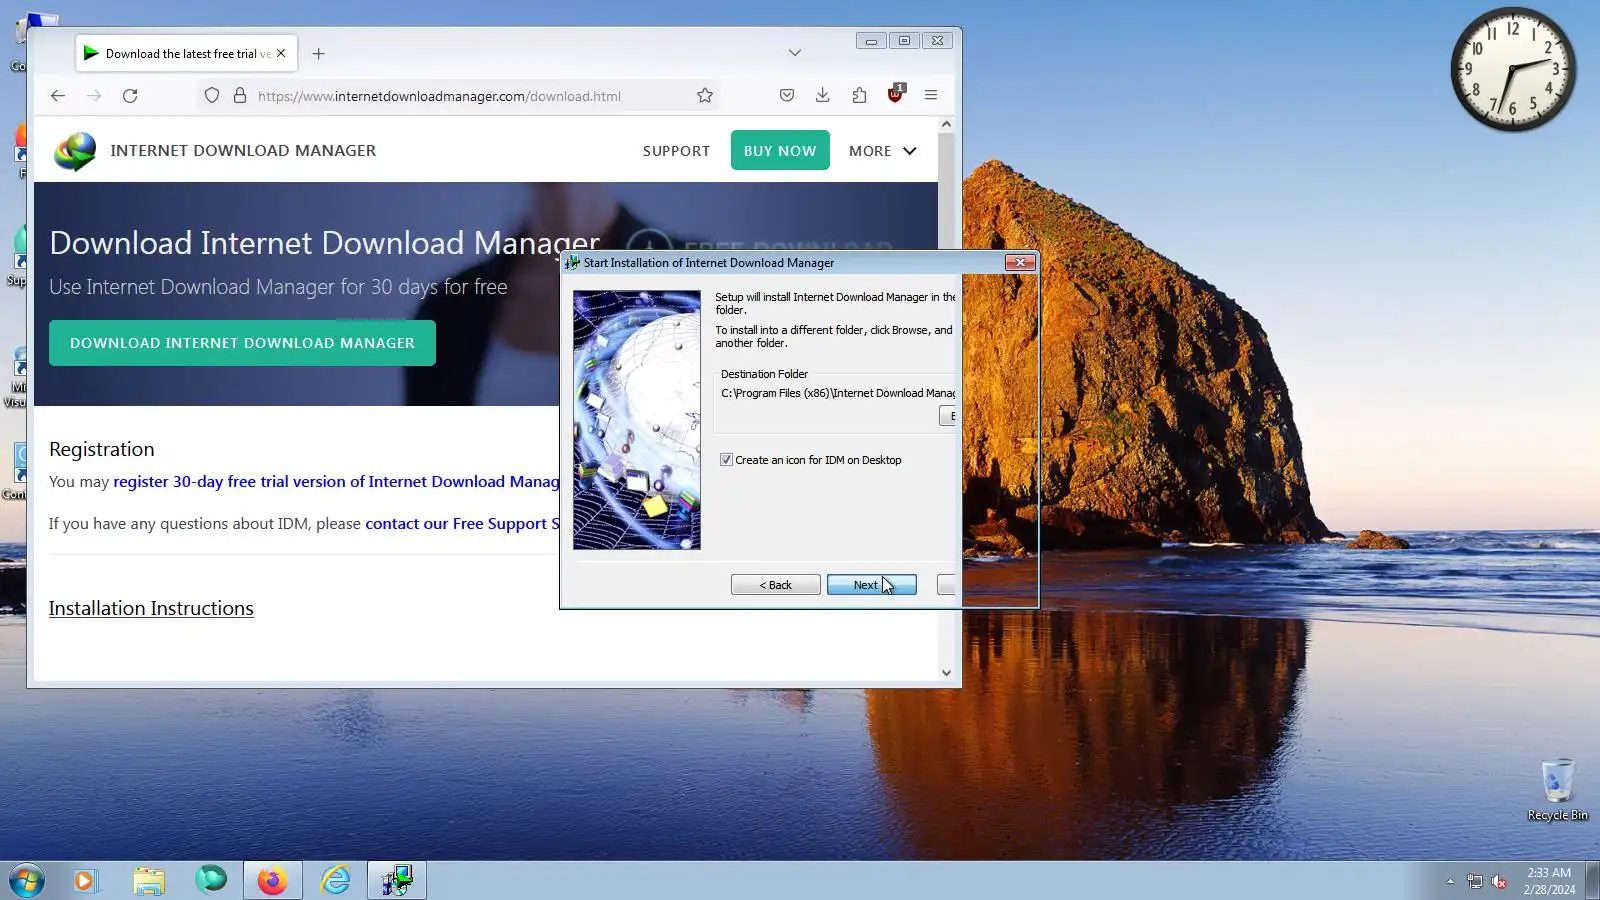Click the desktop clock gadget

pyautogui.click(x=1513, y=69)
